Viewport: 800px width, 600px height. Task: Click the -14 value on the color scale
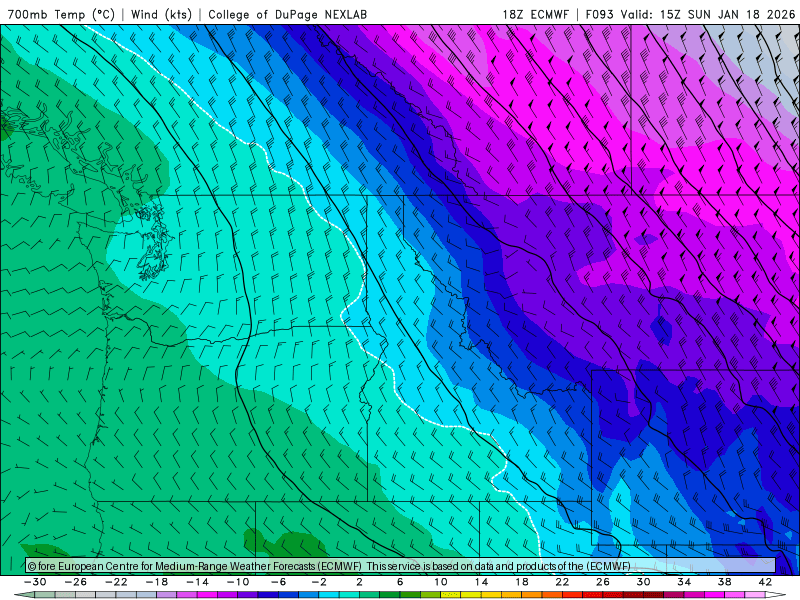[197, 582]
